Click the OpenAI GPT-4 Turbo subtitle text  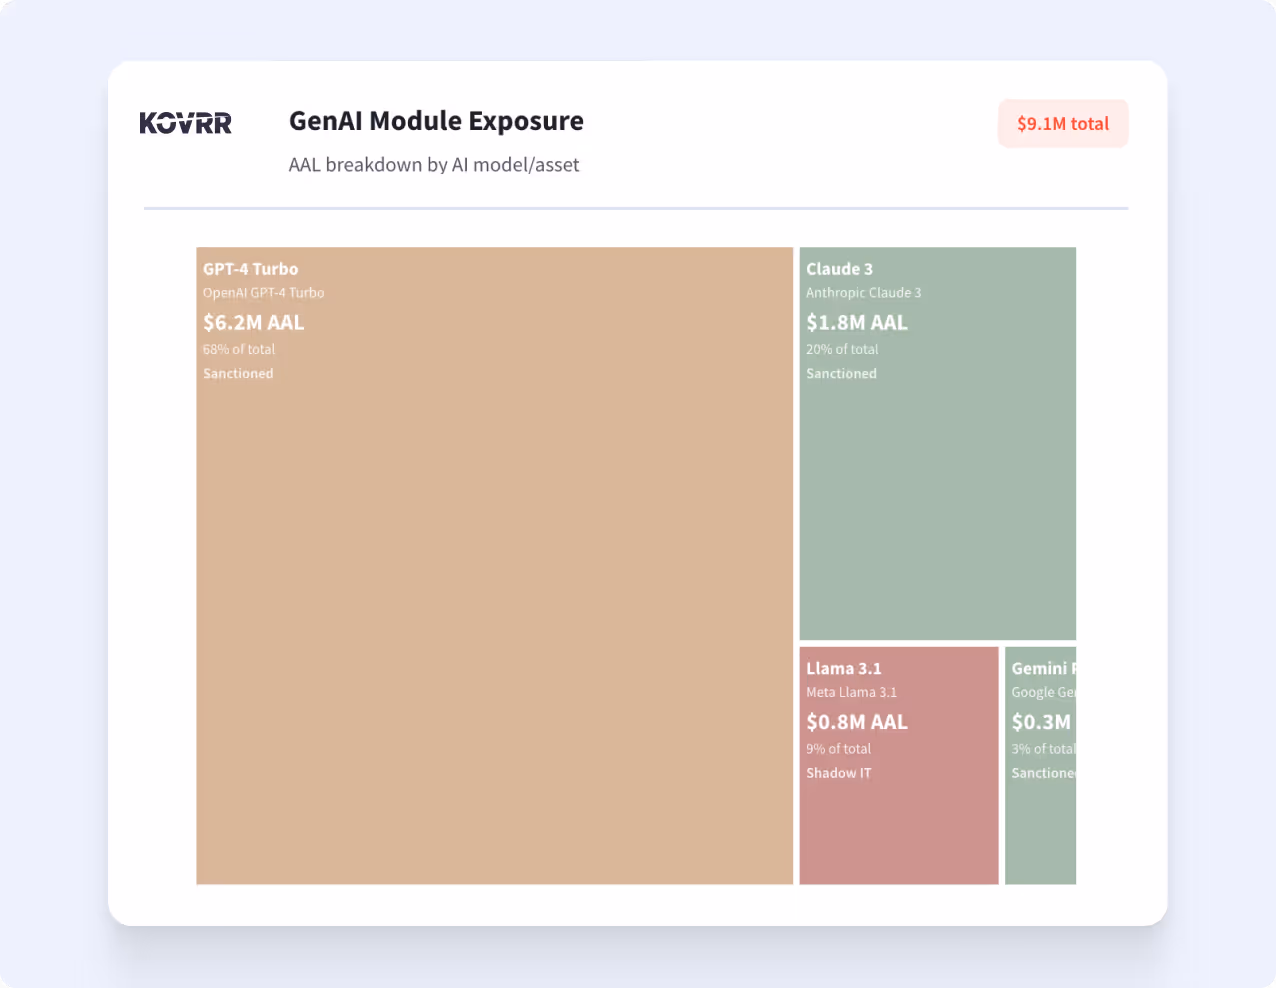tap(263, 293)
